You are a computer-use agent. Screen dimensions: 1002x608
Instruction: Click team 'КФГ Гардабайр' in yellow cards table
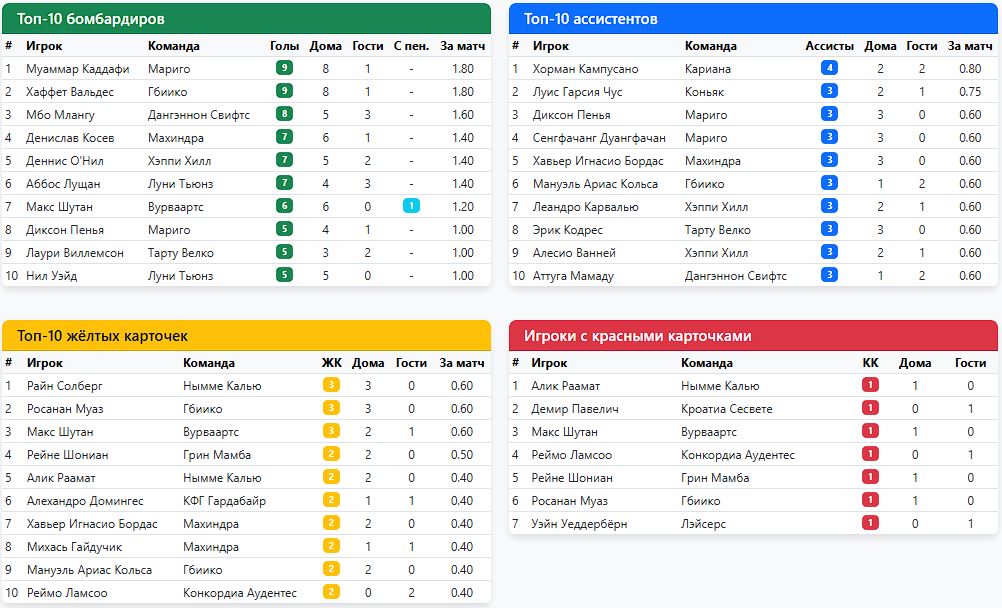(224, 500)
